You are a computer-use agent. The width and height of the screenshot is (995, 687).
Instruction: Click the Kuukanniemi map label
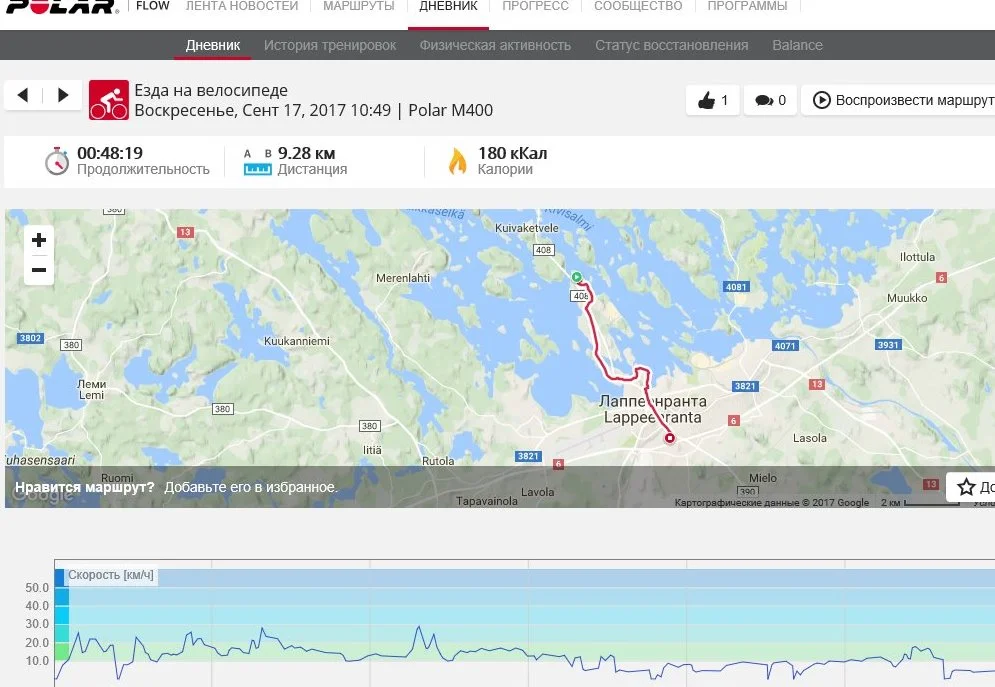296,341
